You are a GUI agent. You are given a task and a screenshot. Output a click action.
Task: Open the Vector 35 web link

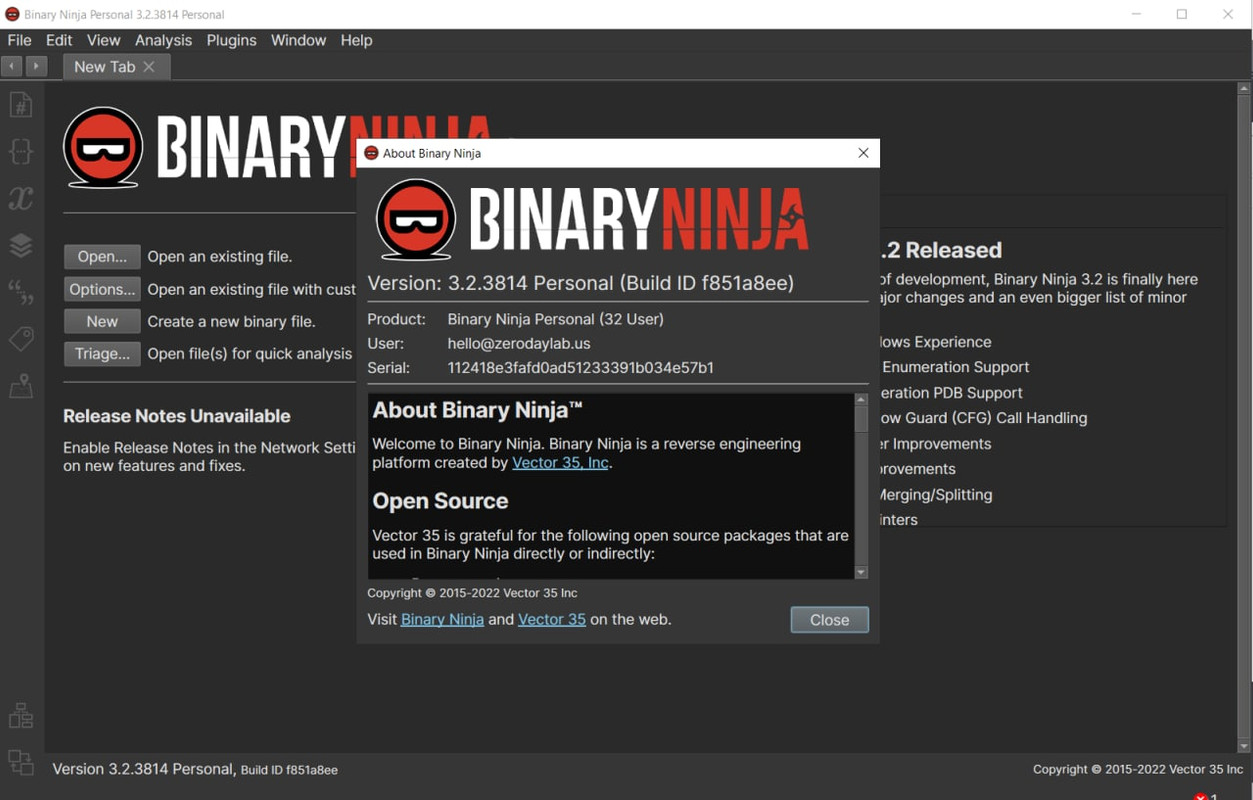click(552, 619)
